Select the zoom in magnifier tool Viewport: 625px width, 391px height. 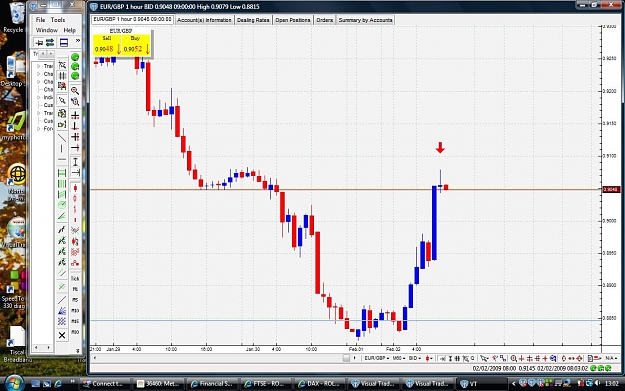coord(75,91)
